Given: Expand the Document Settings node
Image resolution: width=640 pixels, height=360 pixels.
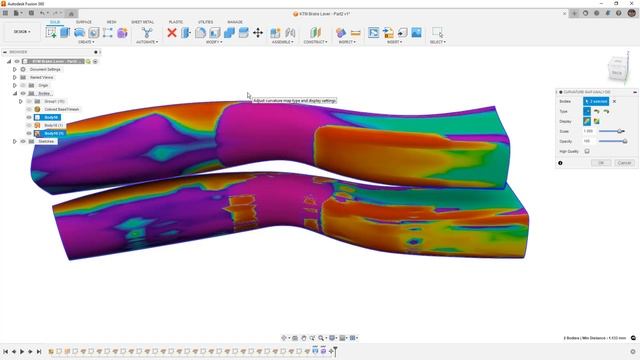Looking at the screenshot, I should pyautogui.click(x=15, y=69).
